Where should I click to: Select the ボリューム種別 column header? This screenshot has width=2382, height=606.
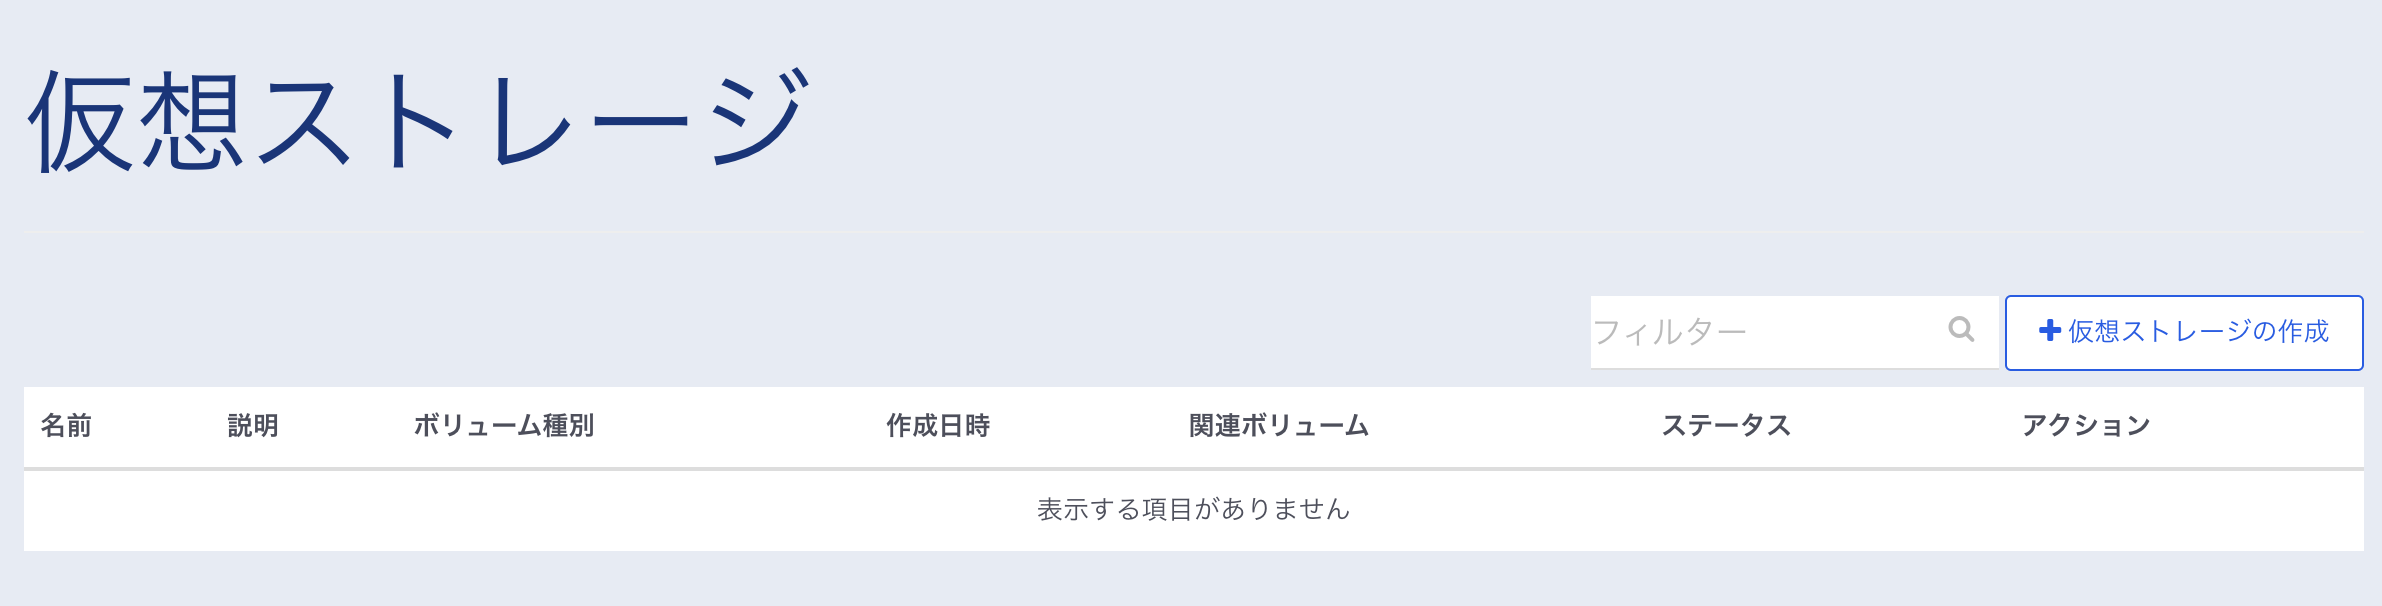pos(504,426)
